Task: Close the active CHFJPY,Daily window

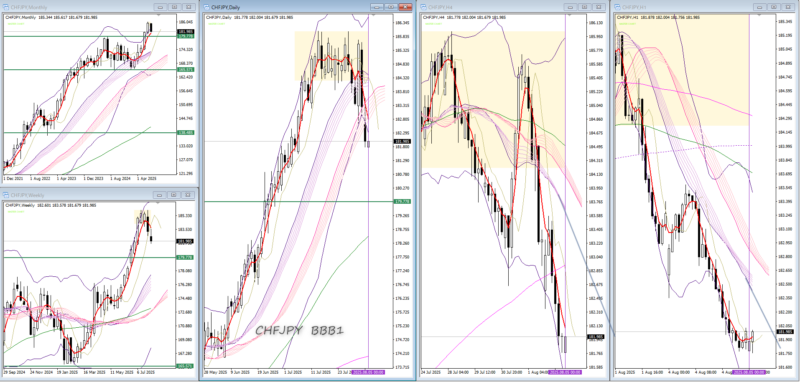Action: pos(406,7)
